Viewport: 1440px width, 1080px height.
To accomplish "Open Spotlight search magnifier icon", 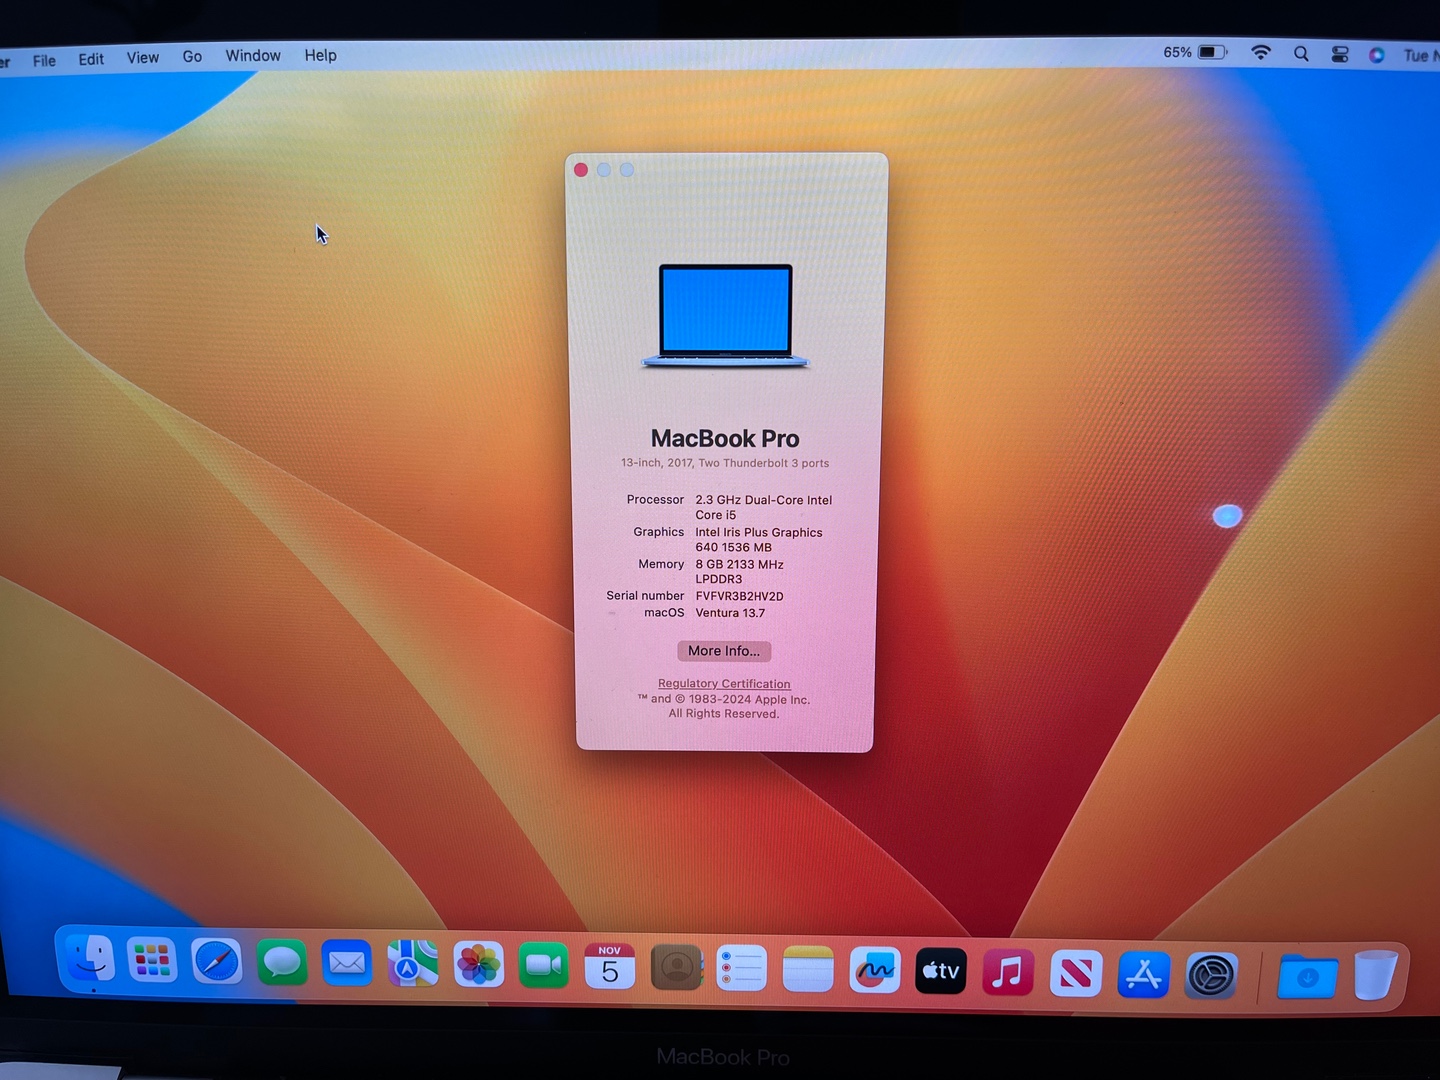I will point(1301,54).
